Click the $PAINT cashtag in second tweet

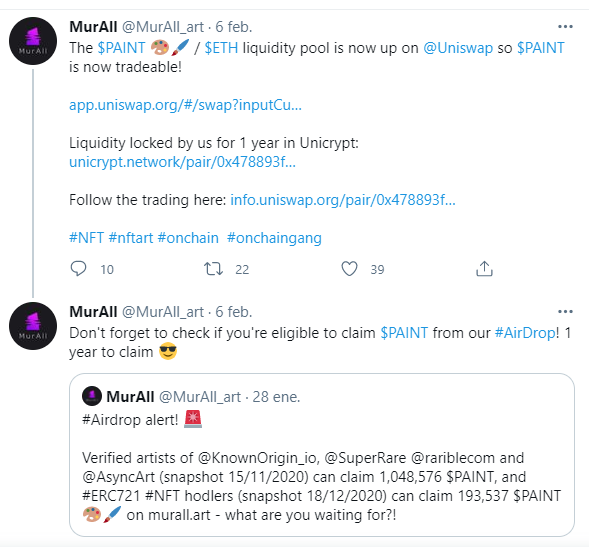(404, 333)
